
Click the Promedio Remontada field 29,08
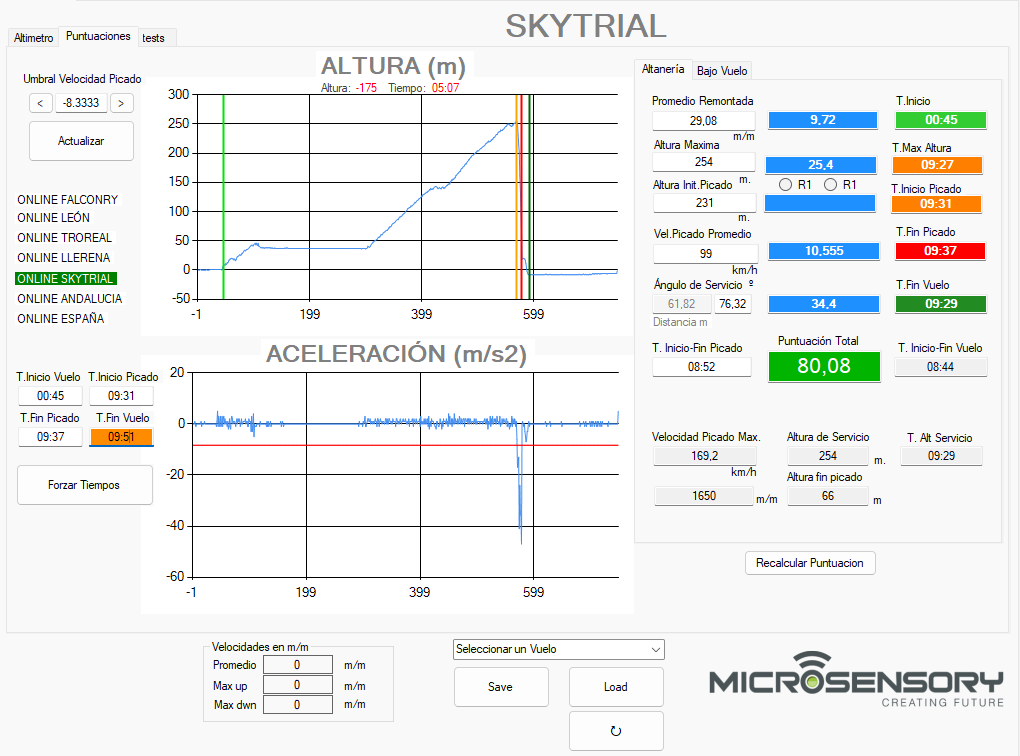click(x=704, y=120)
